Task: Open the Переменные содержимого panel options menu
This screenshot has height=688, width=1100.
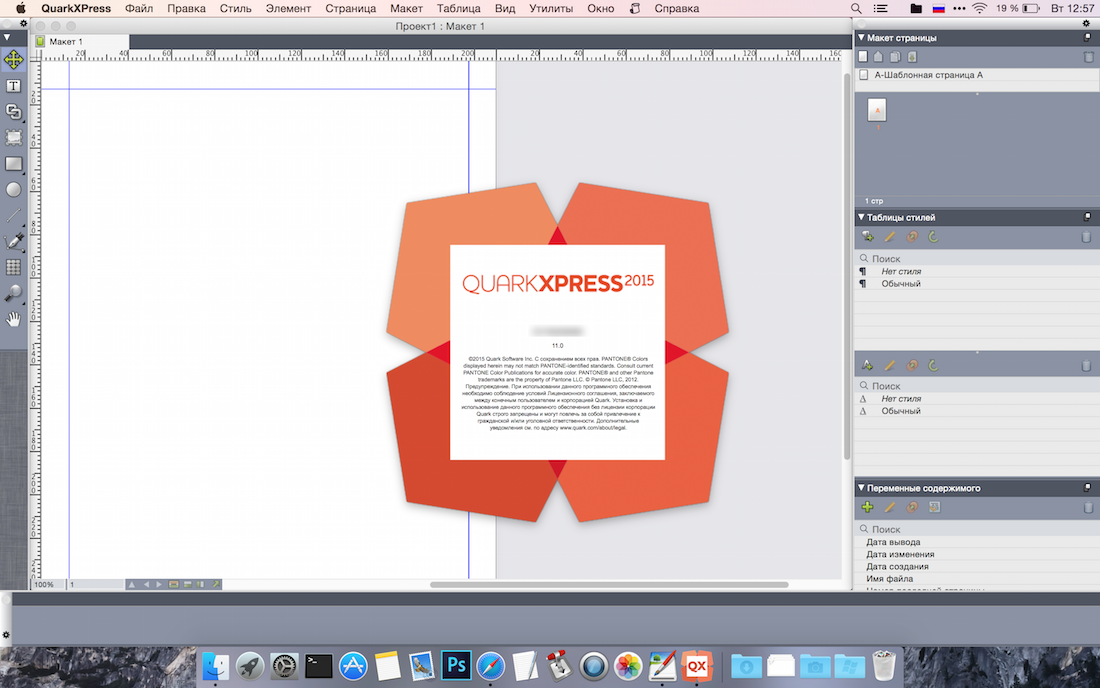Action: coord(1087,487)
